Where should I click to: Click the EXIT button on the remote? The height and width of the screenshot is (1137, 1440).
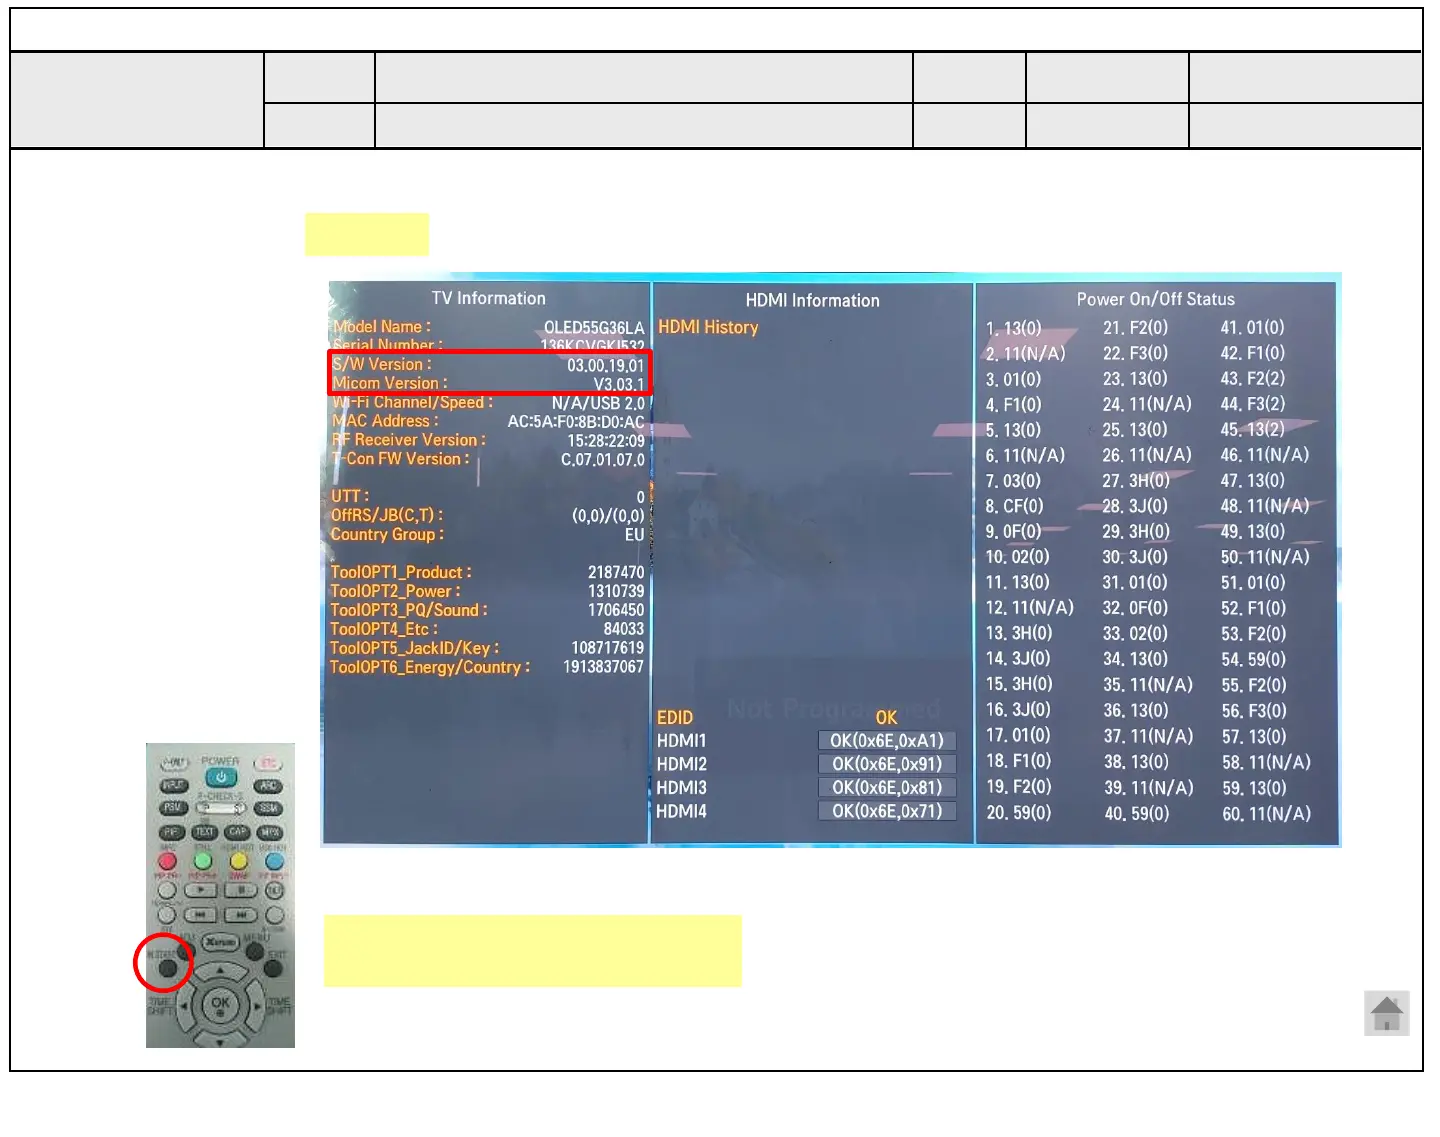[273, 968]
